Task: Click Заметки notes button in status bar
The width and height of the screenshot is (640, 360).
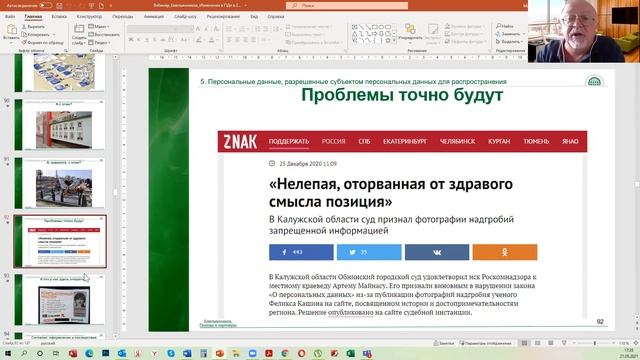Action: pyautogui.click(x=444, y=343)
